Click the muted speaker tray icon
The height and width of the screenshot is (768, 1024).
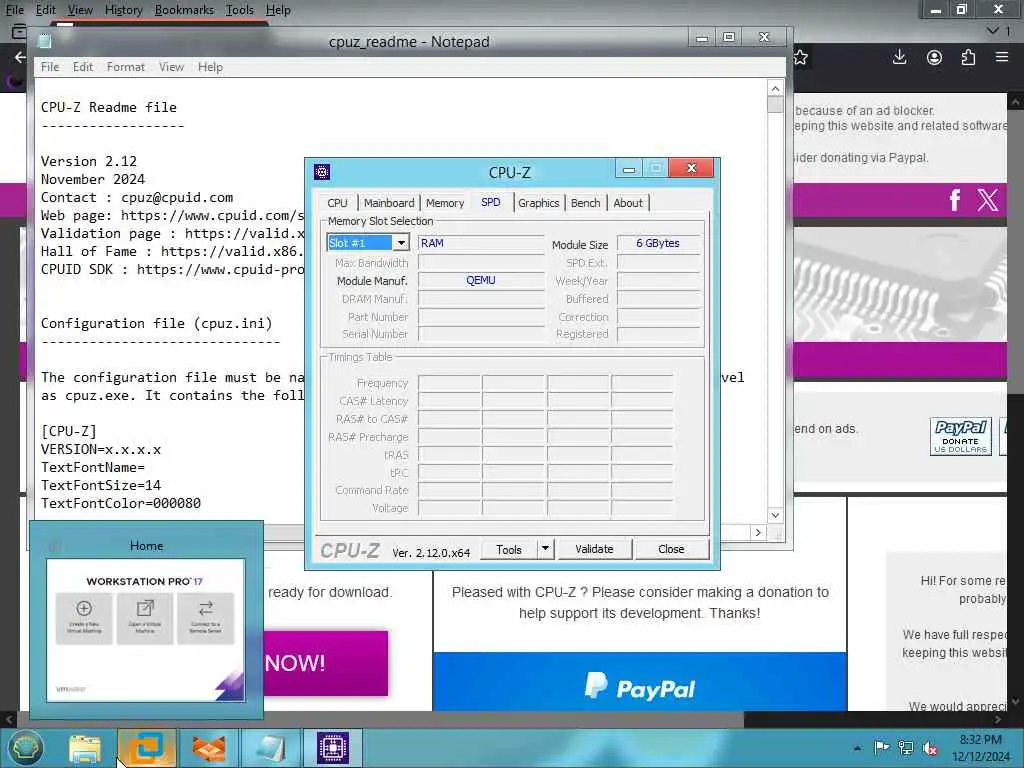[x=930, y=748]
